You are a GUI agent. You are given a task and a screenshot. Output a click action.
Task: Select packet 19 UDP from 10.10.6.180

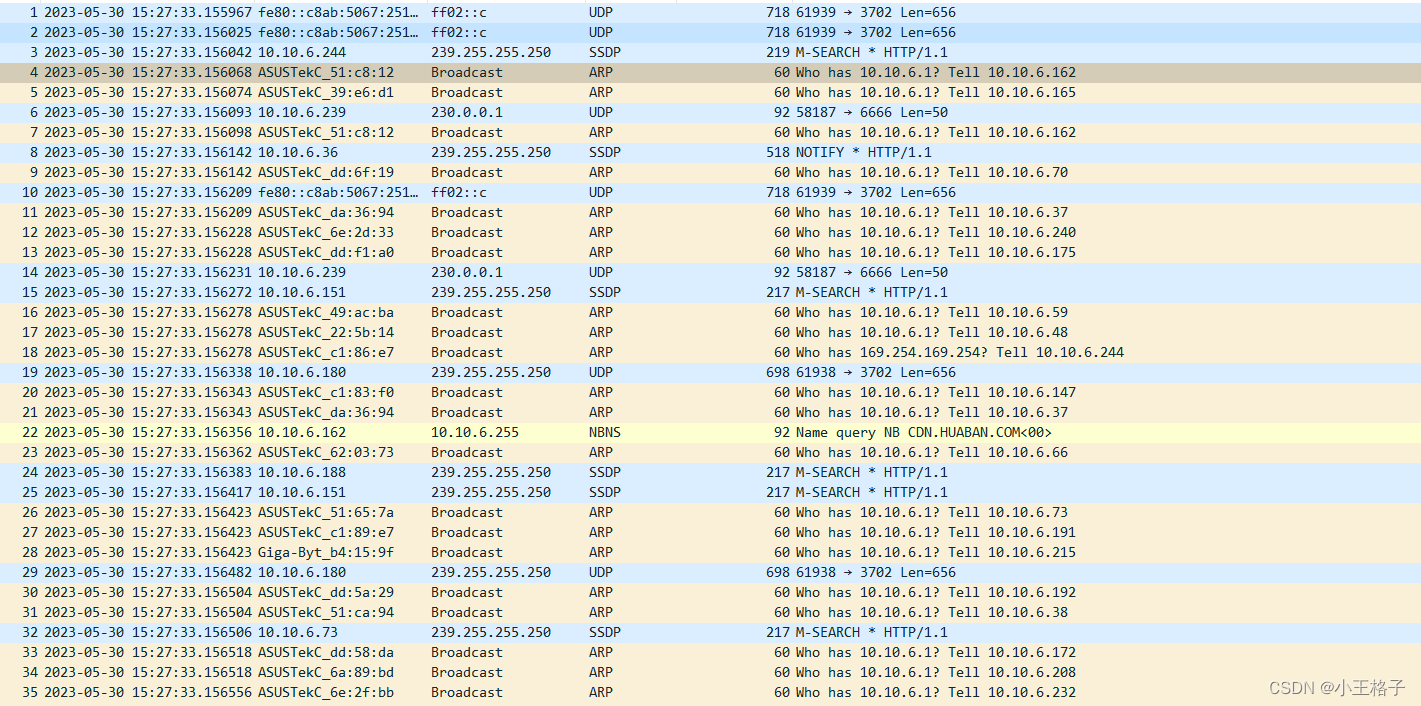[x=710, y=372]
